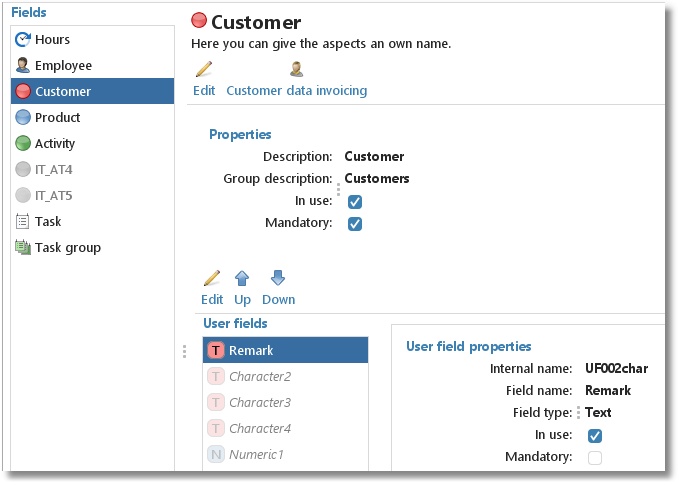Click the T icon beside Character3
Image resolution: width=679 pixels, height=485 pixels.
click(216, 402)
